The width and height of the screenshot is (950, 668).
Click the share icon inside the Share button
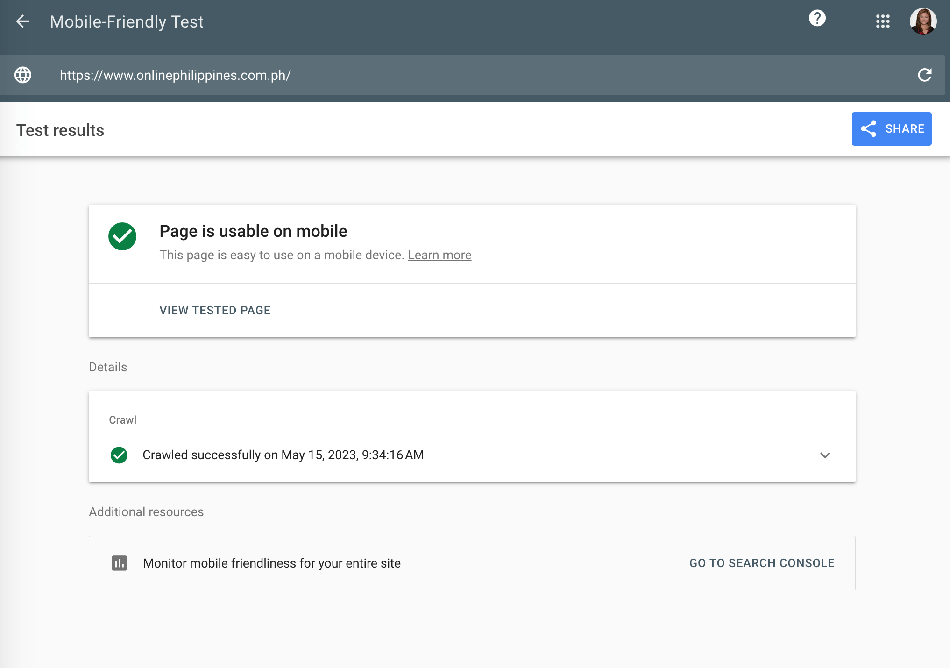point(868,128)
